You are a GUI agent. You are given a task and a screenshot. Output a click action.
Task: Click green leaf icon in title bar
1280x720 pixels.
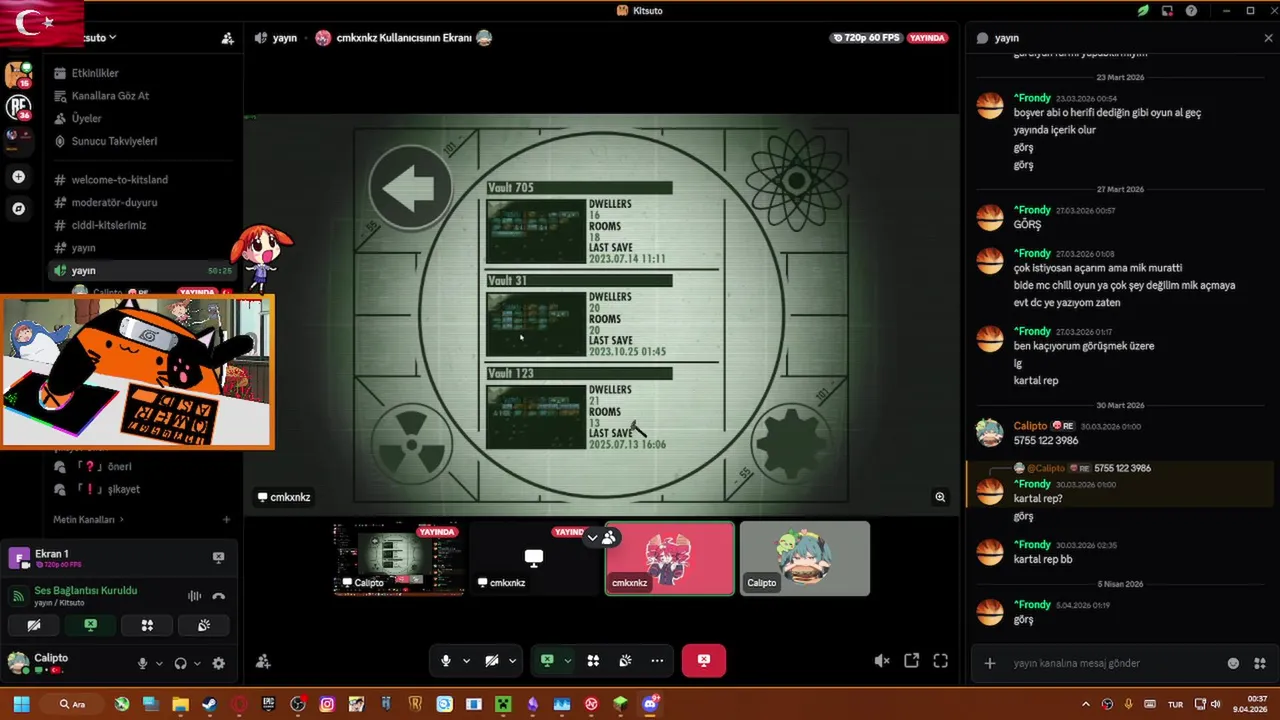point(1143,11)
